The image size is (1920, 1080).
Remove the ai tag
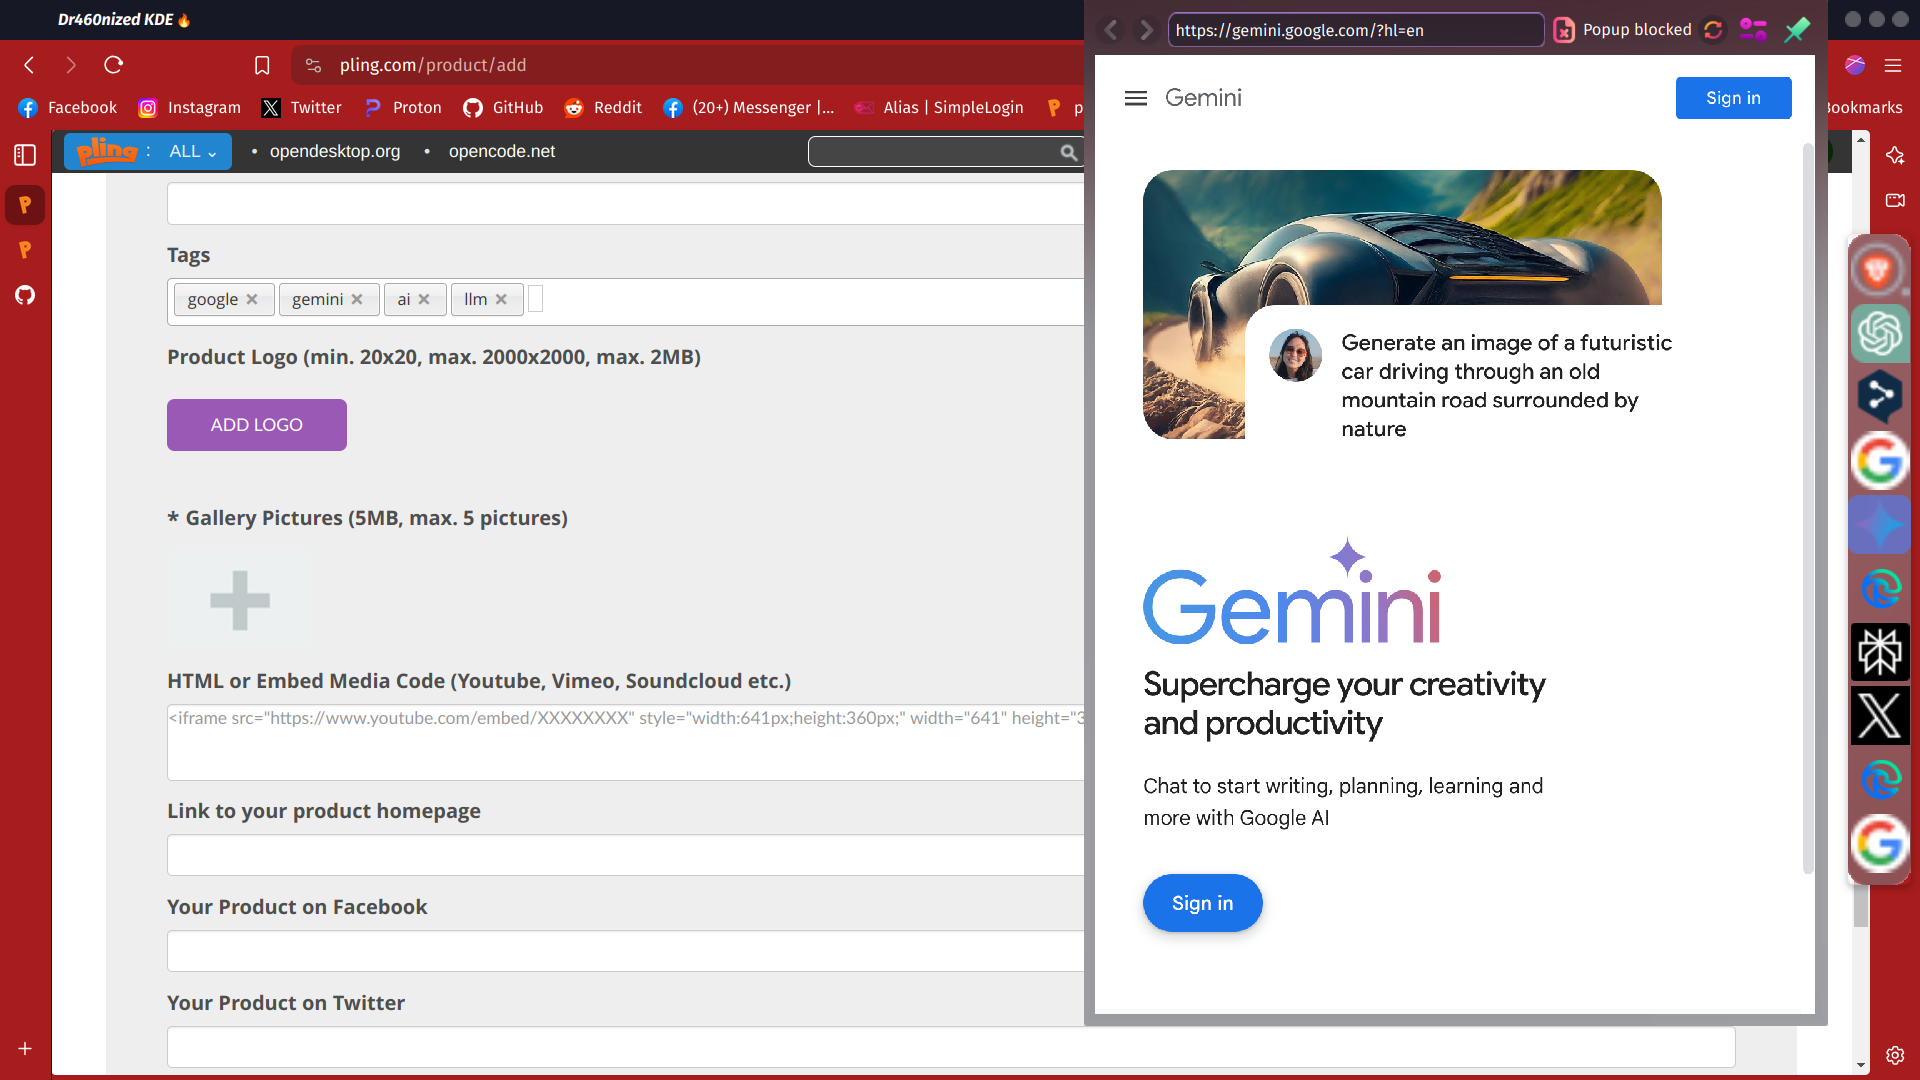424,299
